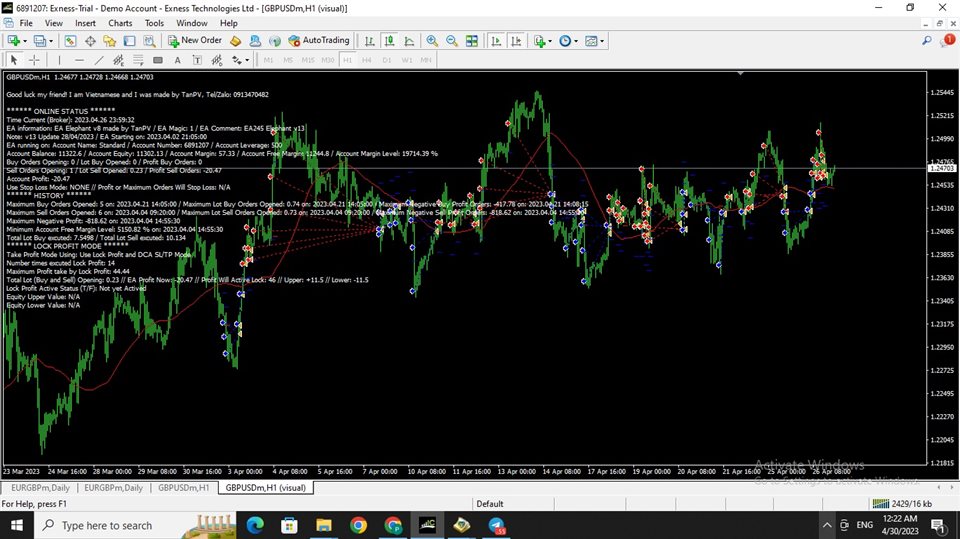Open the Charts menu

click(120, 23)
